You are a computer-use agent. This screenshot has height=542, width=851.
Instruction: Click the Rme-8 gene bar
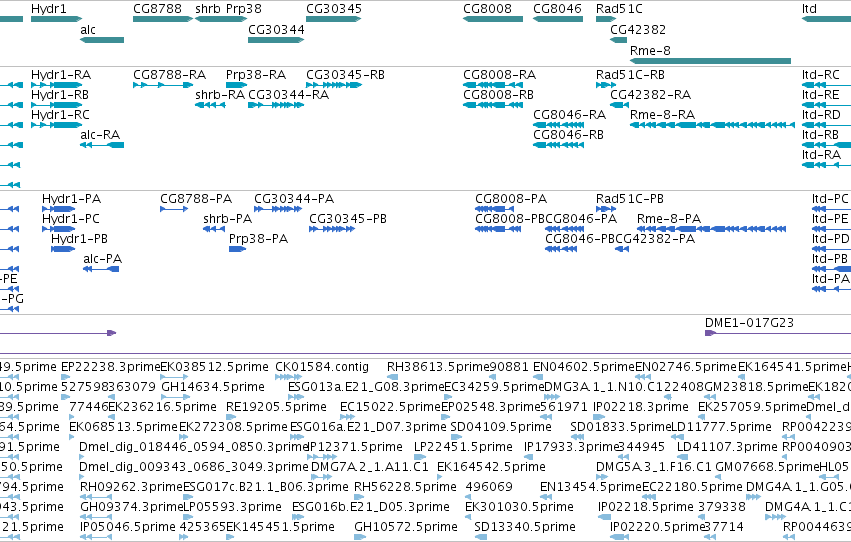click(x=710, y=61)
